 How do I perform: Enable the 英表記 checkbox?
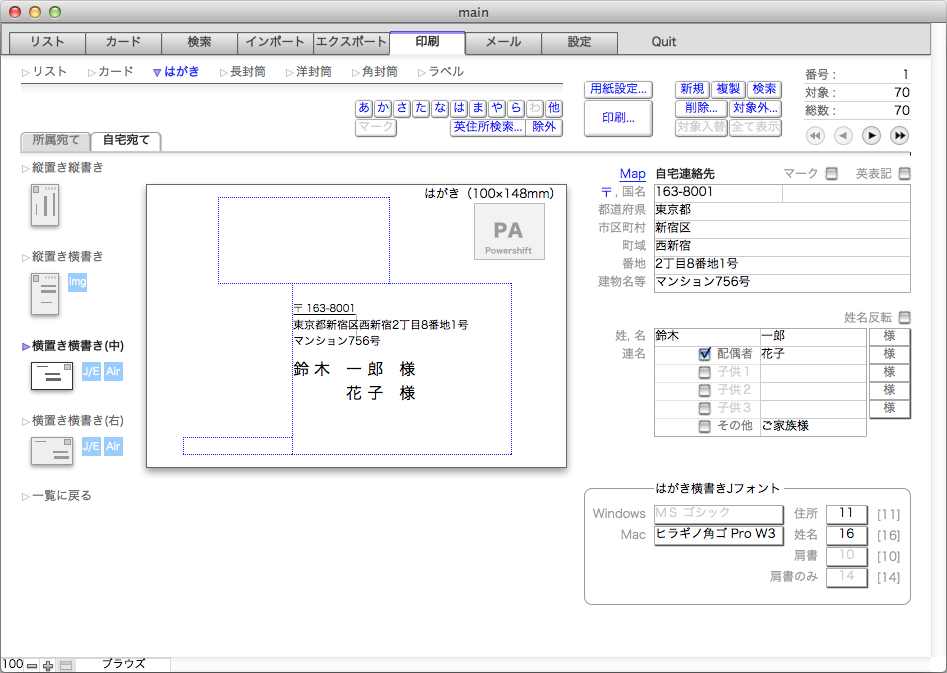point(904,174)
